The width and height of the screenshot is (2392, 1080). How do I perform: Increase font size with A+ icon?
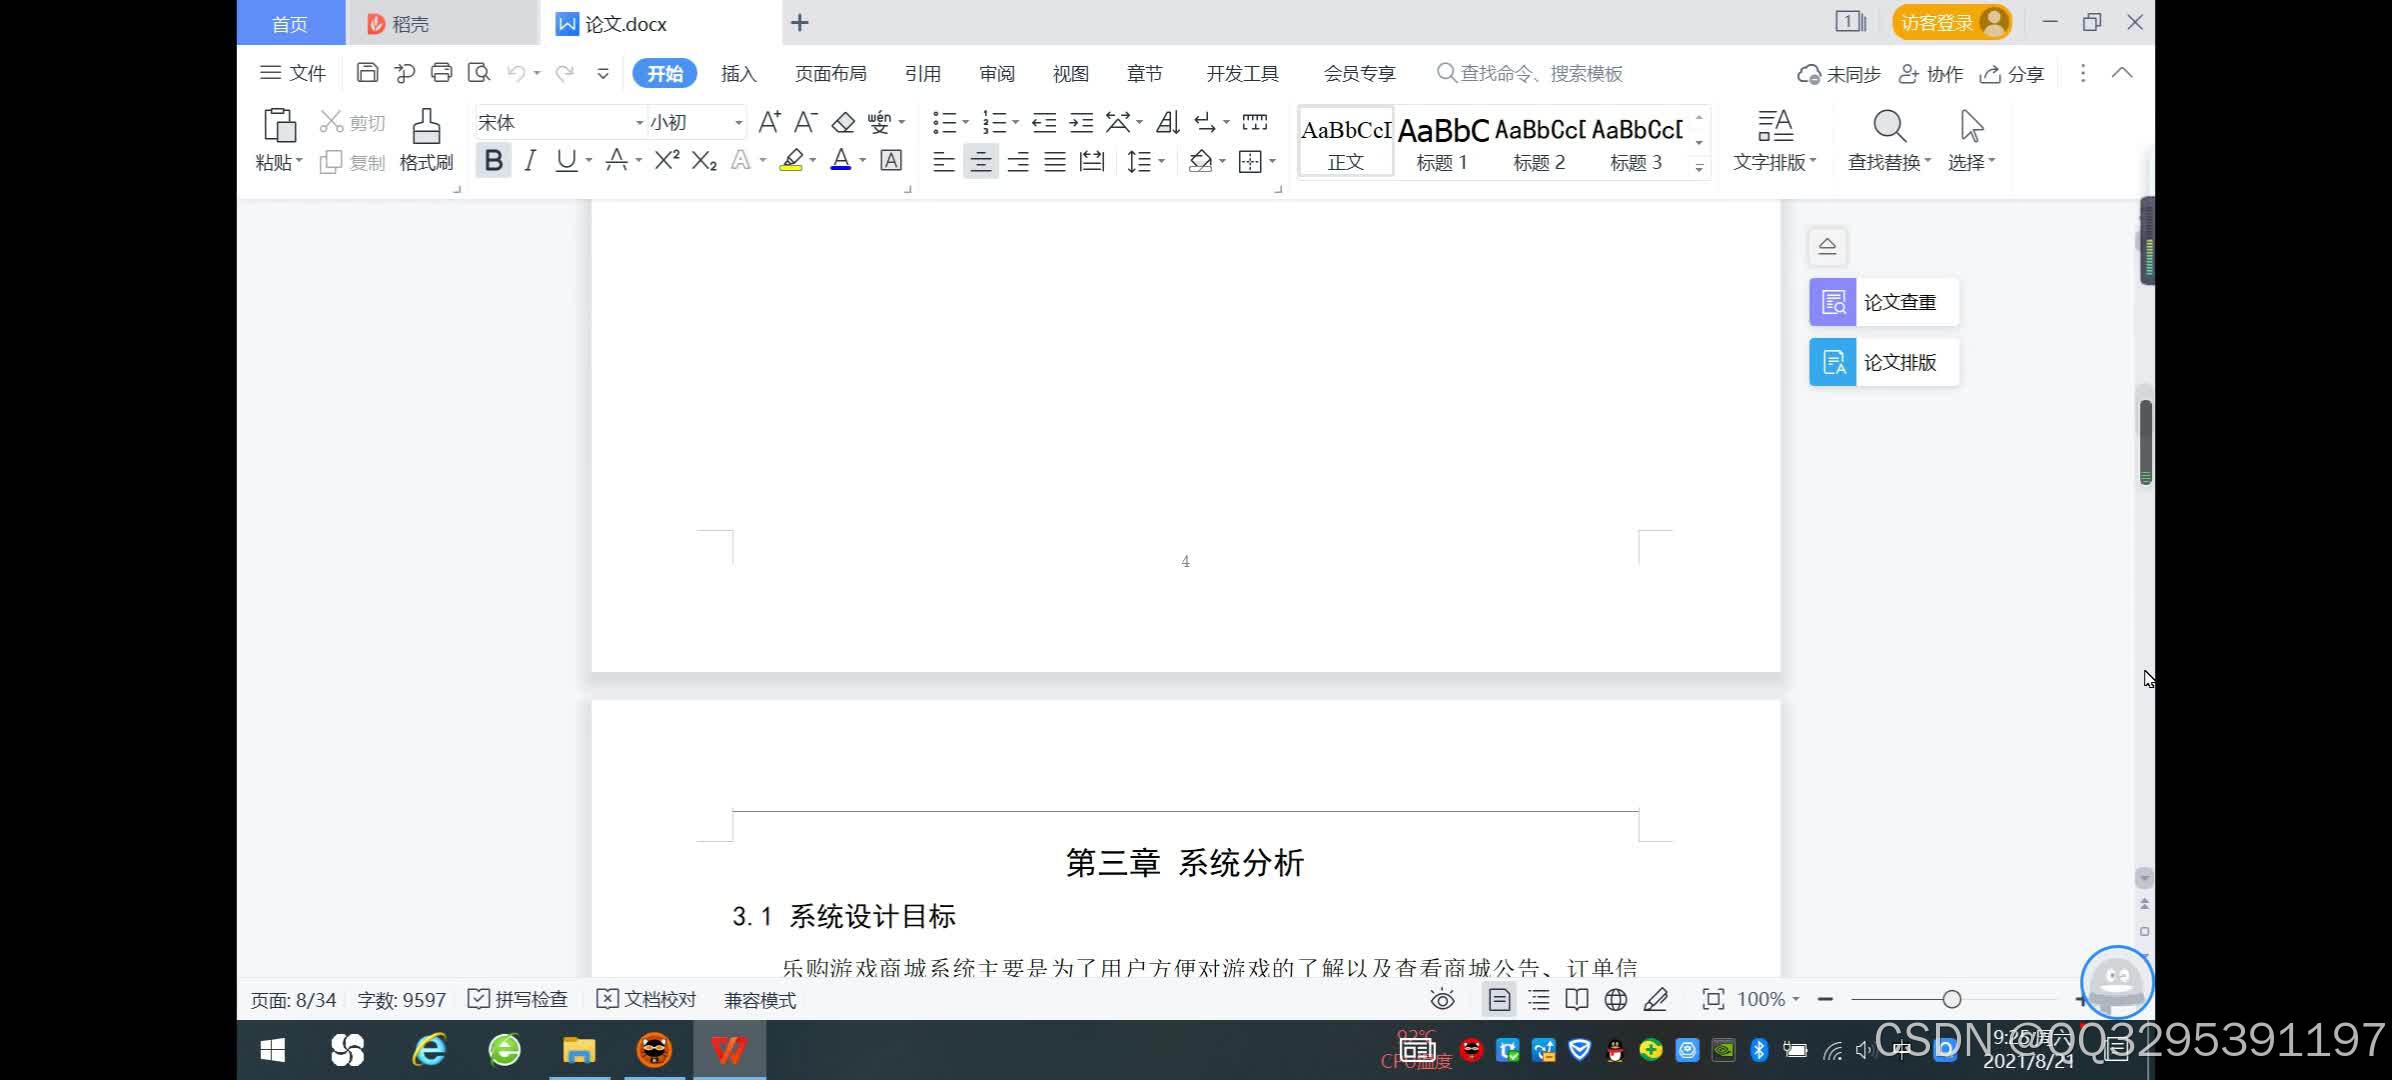(769, 122)
